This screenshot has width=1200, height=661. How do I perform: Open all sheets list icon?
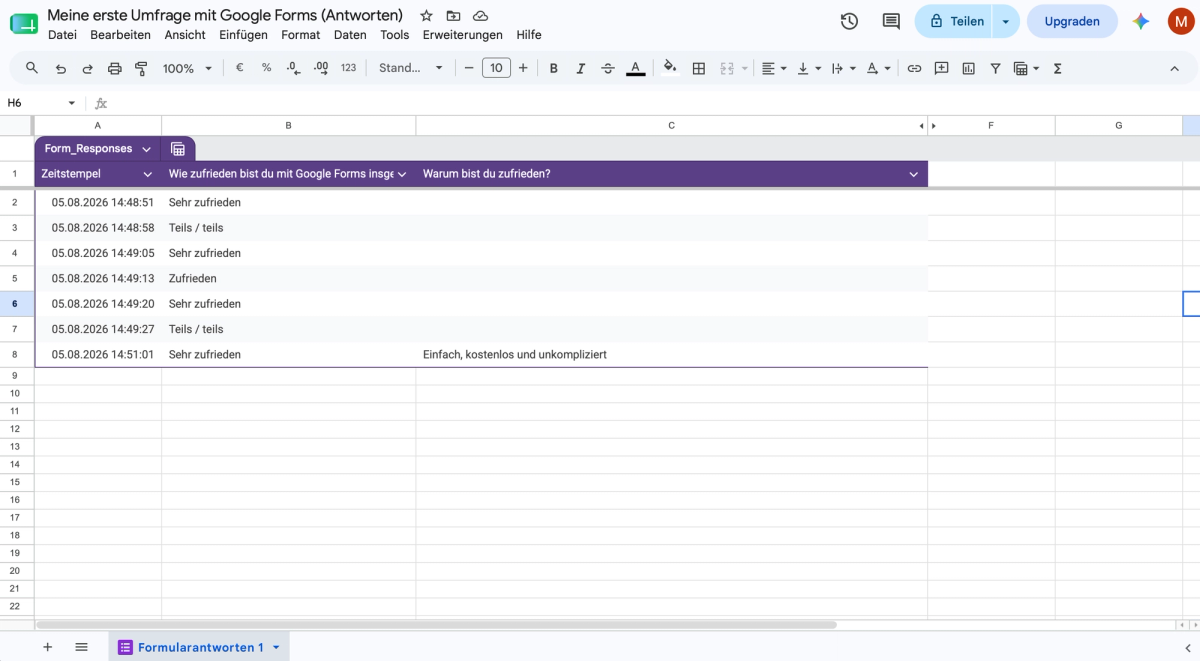tap(82, 647)
